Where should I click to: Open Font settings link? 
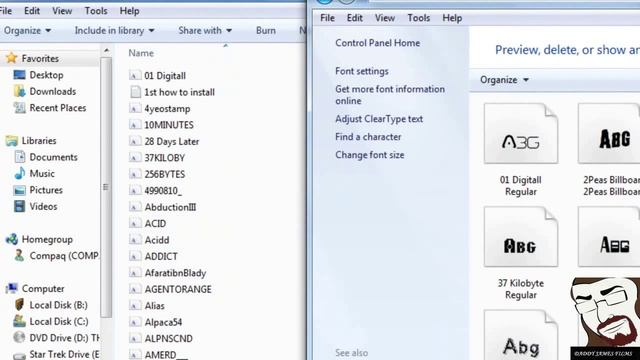tap(362, 71)
